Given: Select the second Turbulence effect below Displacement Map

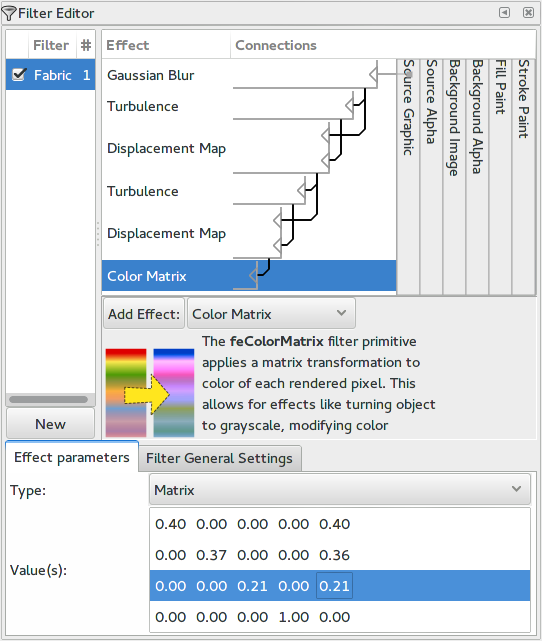Looking at the screenshot, I should [143, 191].
